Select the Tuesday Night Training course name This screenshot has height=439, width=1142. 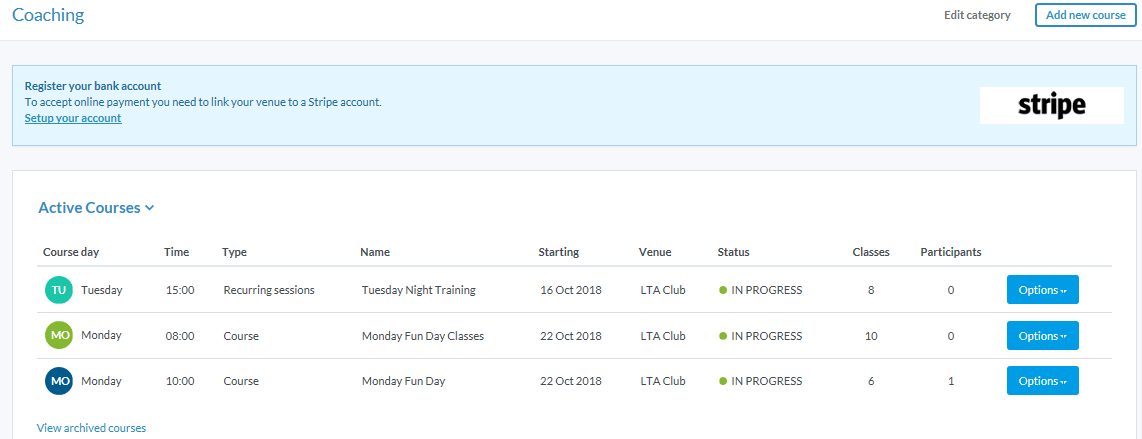tap(418, 290)
